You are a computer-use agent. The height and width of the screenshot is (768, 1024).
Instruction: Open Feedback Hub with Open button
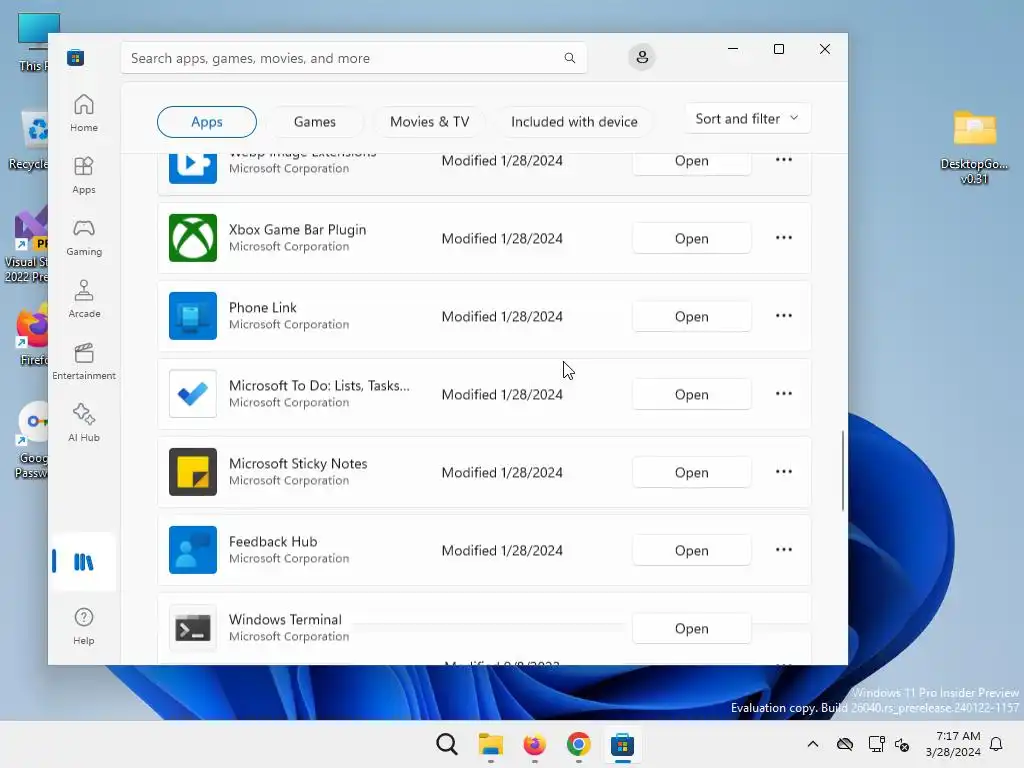coord(692,551)
